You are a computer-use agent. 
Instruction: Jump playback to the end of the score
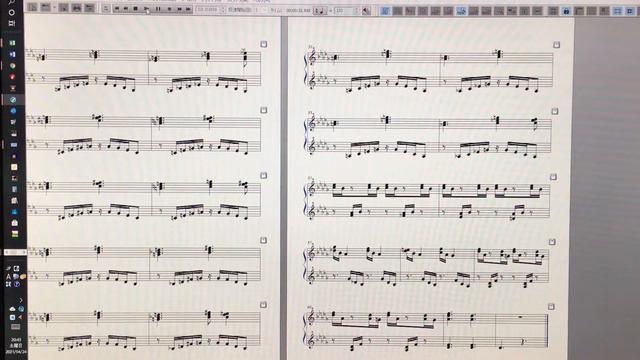coord(188,9)
